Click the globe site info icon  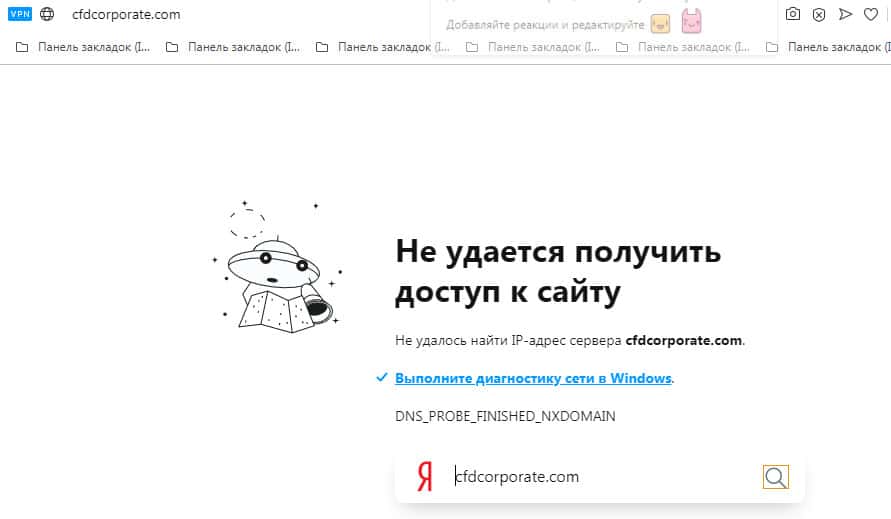[47, 15]
